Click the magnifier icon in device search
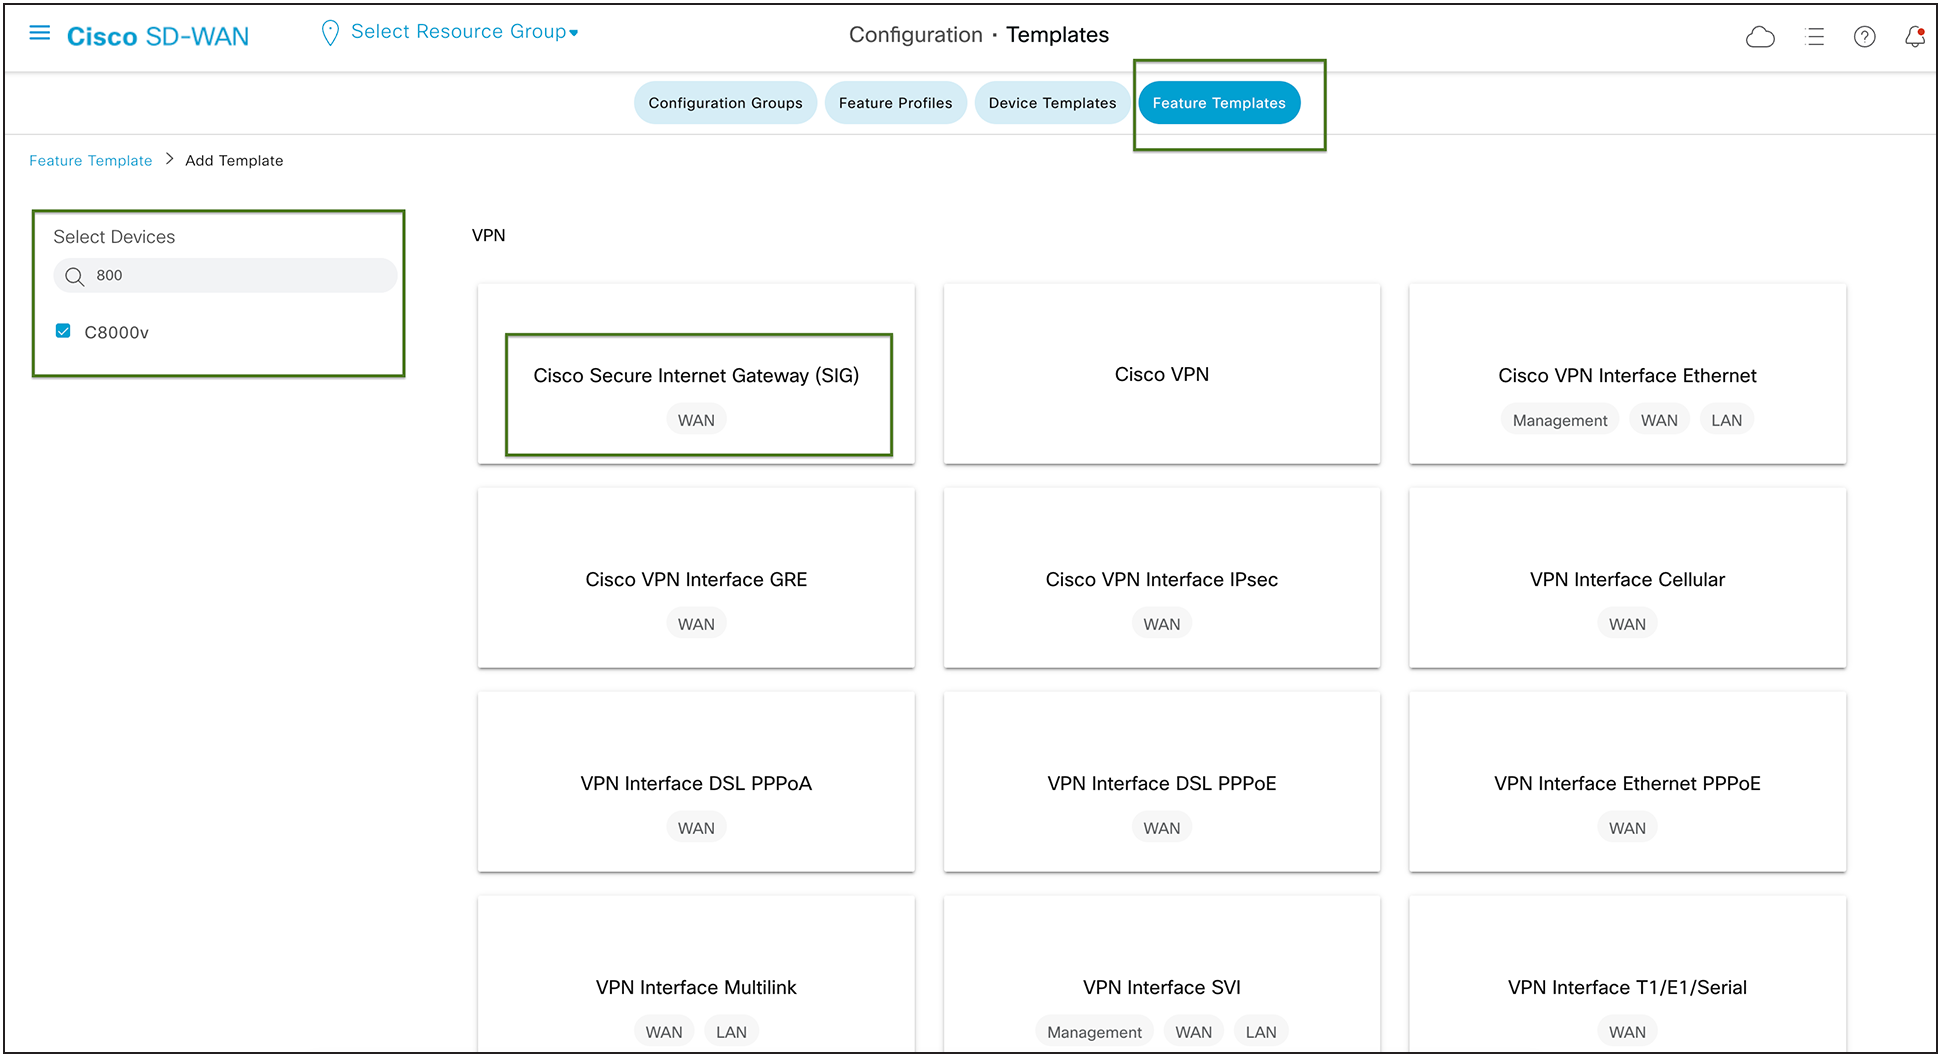 coord(74,276)
